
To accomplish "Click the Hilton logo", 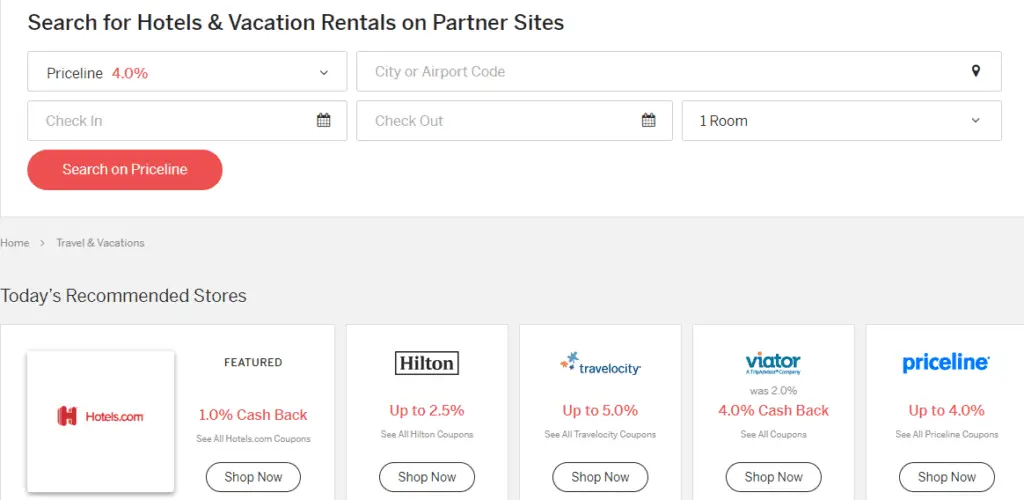I will point(427,363).
